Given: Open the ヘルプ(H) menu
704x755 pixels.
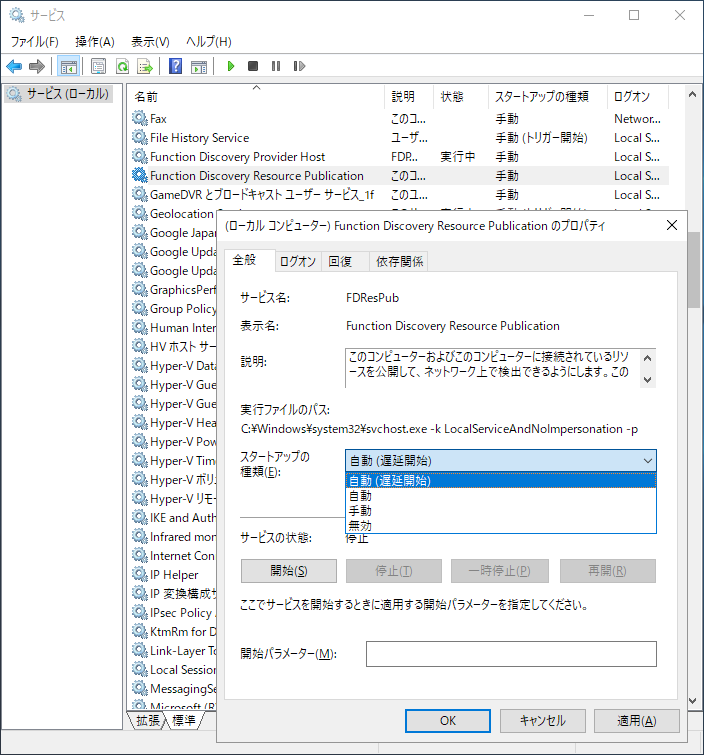Looking at the screenshot, I should pos(209,41).
